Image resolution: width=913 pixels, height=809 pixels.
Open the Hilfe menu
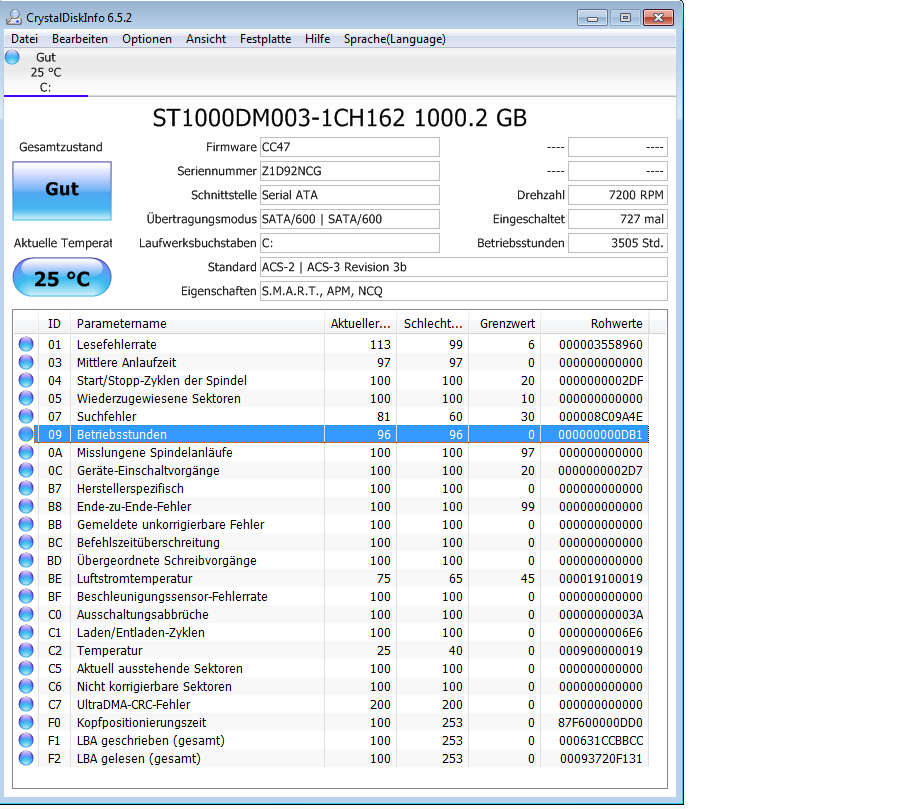pos(317,39)
